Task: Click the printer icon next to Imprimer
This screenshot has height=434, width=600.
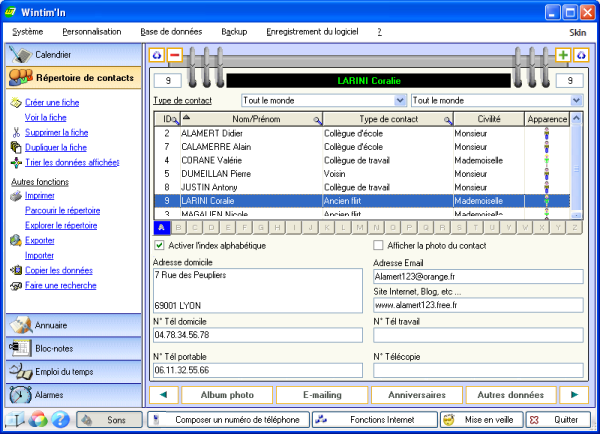Action: point(16,196)
